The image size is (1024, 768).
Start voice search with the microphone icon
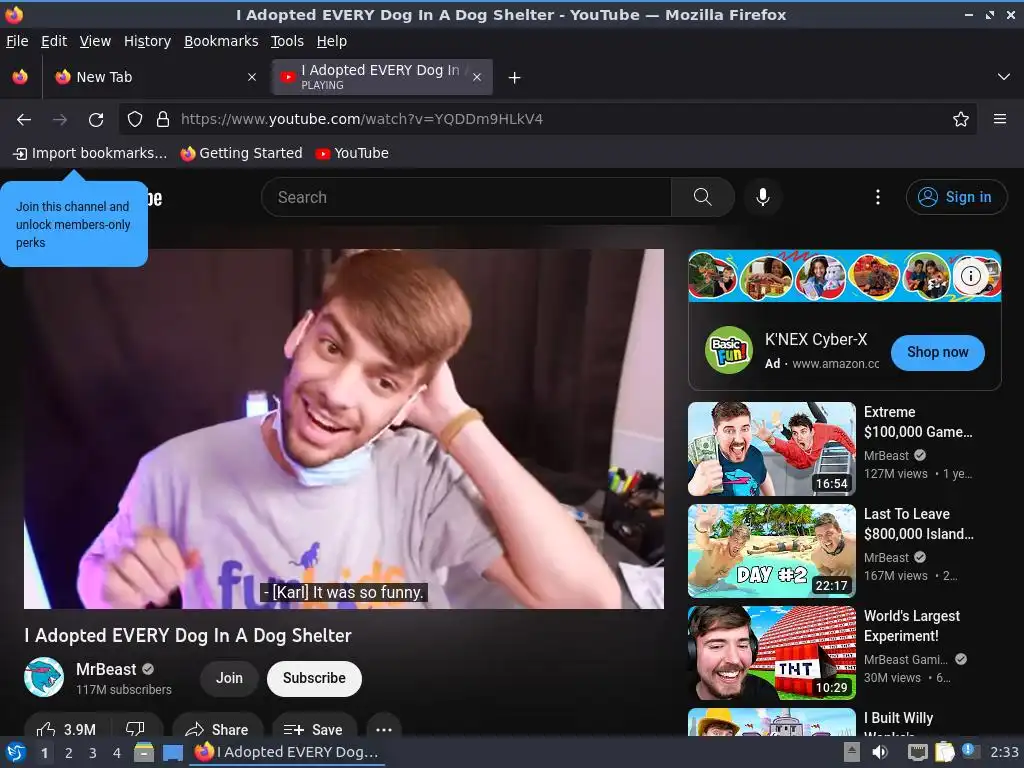click(762, 197)
